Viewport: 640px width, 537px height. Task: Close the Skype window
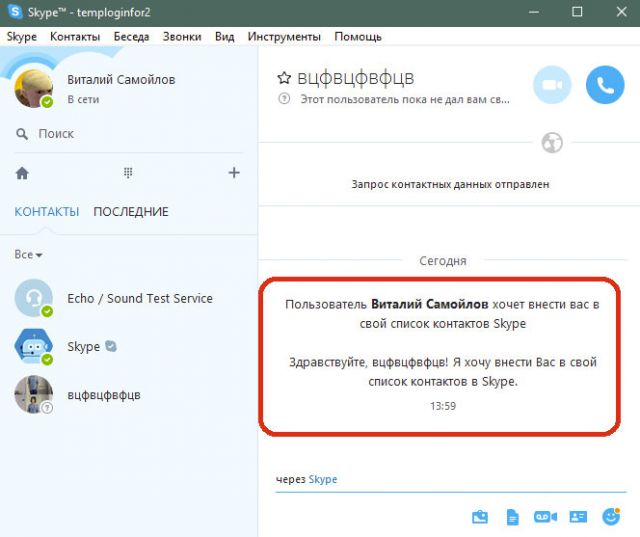coord(621,12)
